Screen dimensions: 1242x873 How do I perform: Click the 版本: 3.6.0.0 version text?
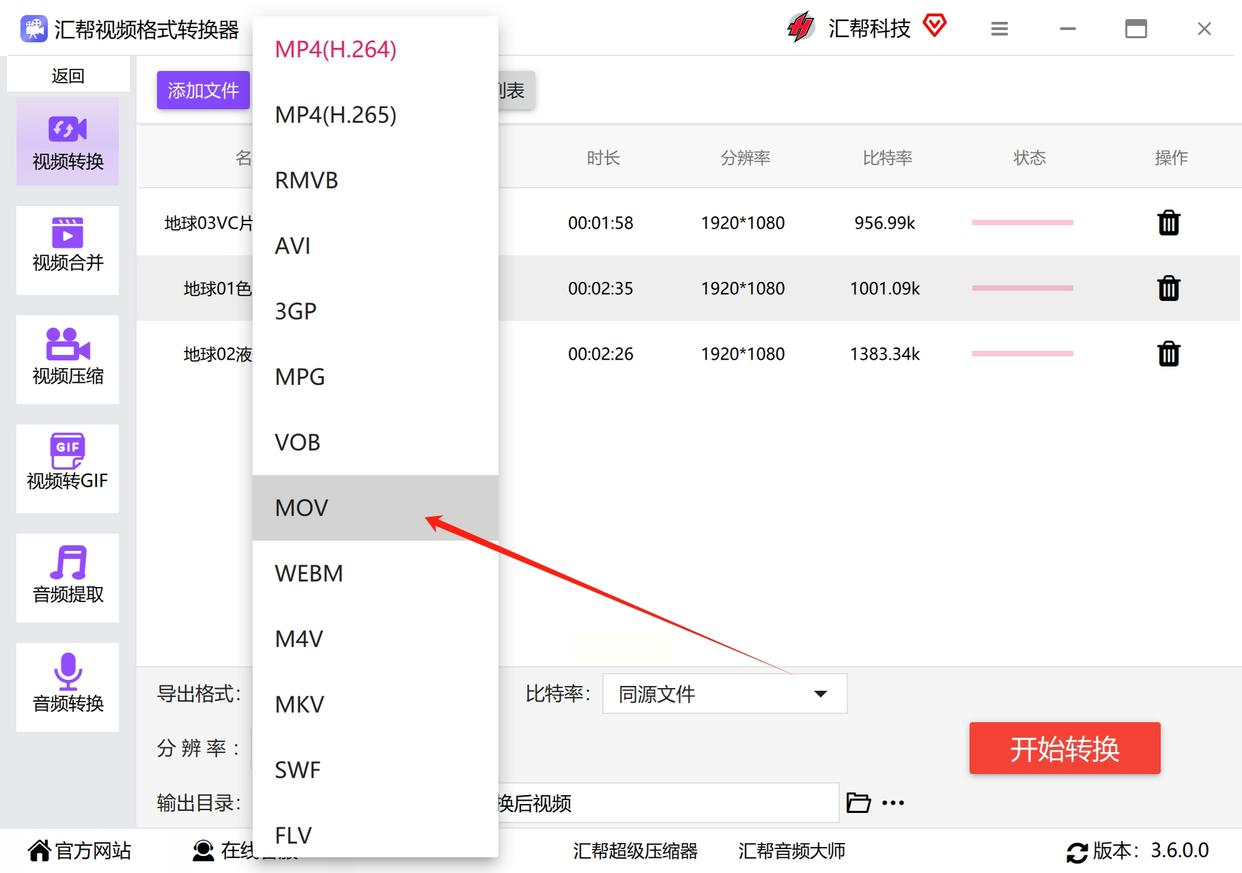[1151, 851]
